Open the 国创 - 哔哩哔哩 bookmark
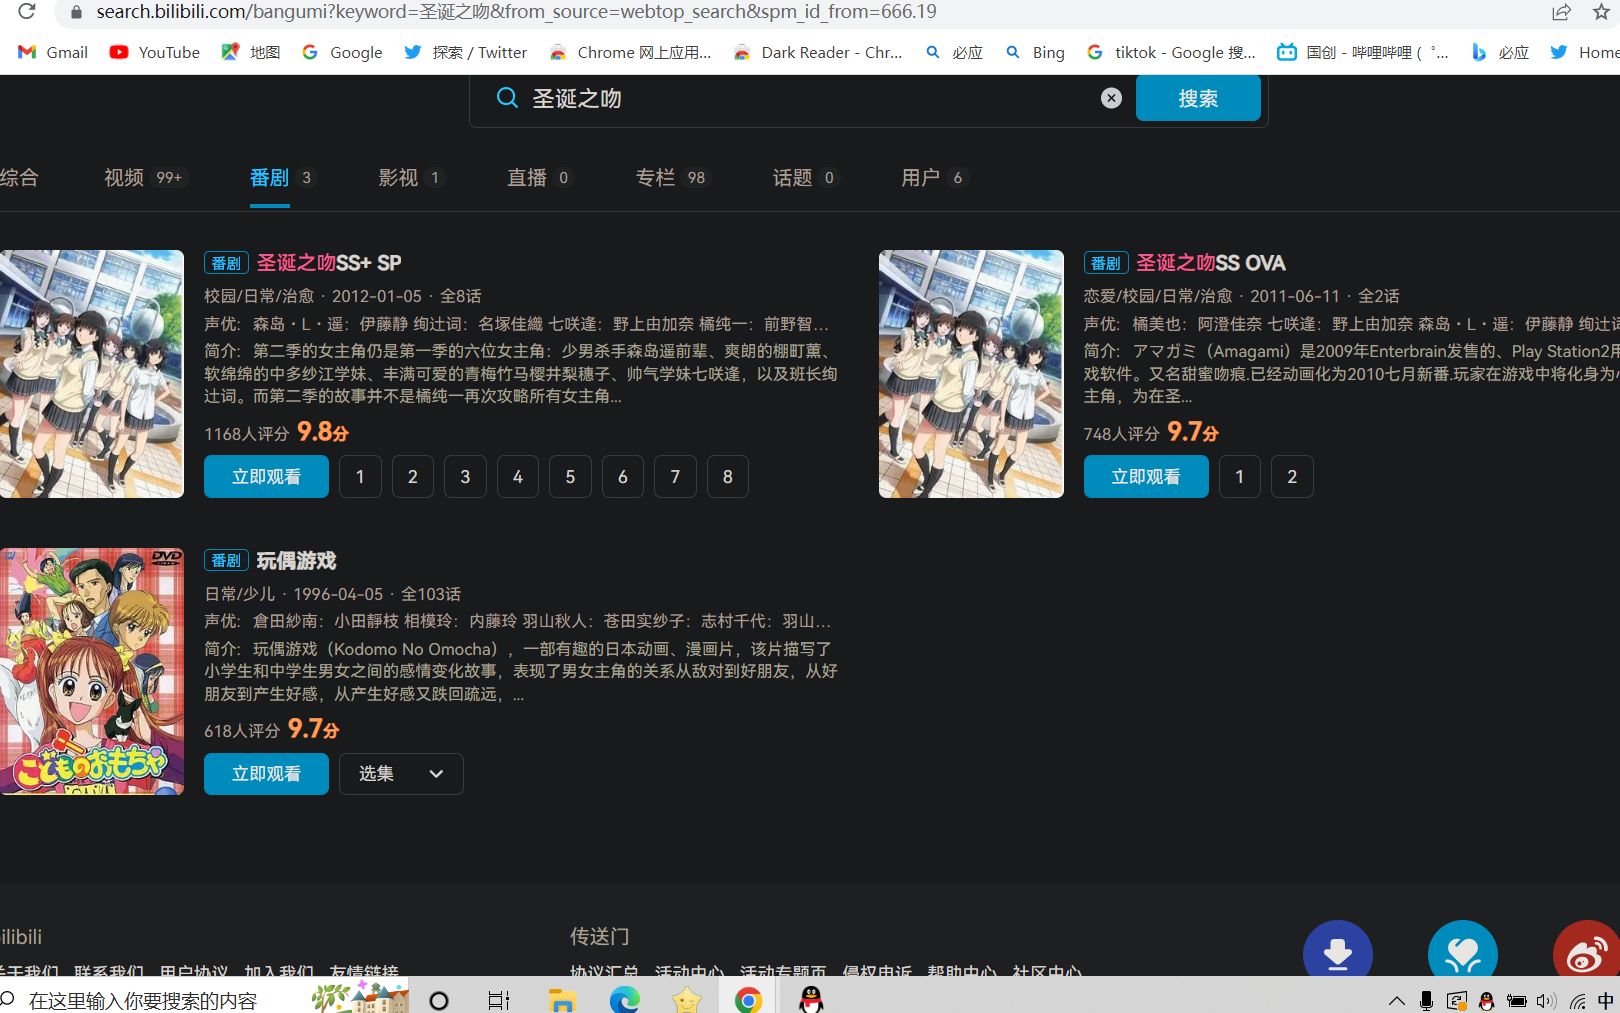1620x1013 pixels. (x=1362, y=52)
